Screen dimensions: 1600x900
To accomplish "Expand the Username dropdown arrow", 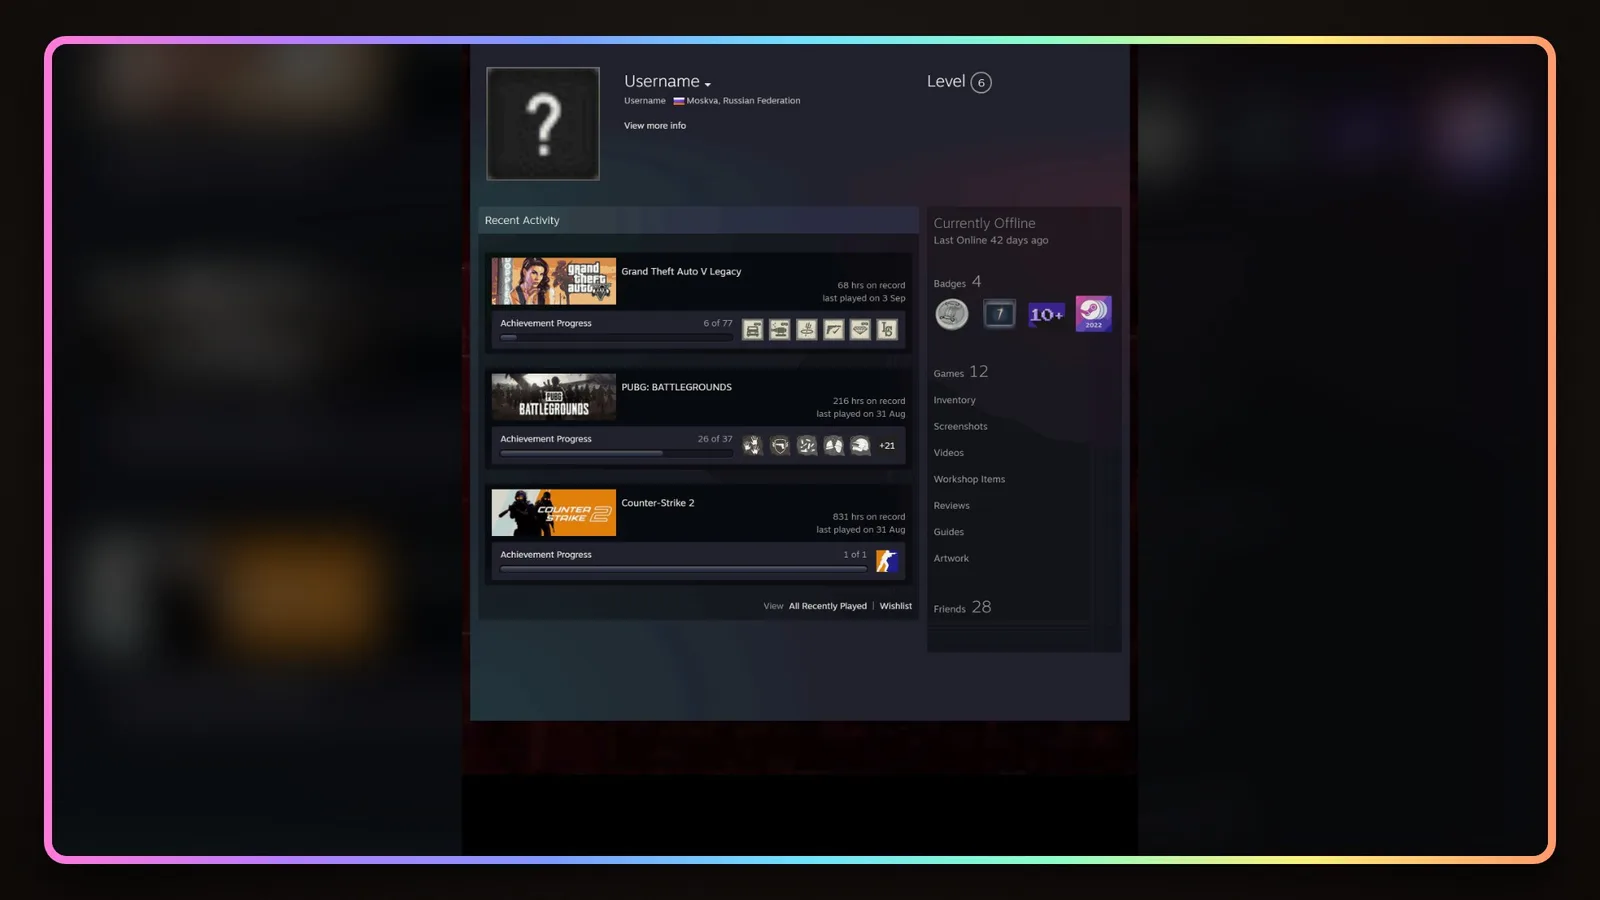I will click(x=708, y=84).
